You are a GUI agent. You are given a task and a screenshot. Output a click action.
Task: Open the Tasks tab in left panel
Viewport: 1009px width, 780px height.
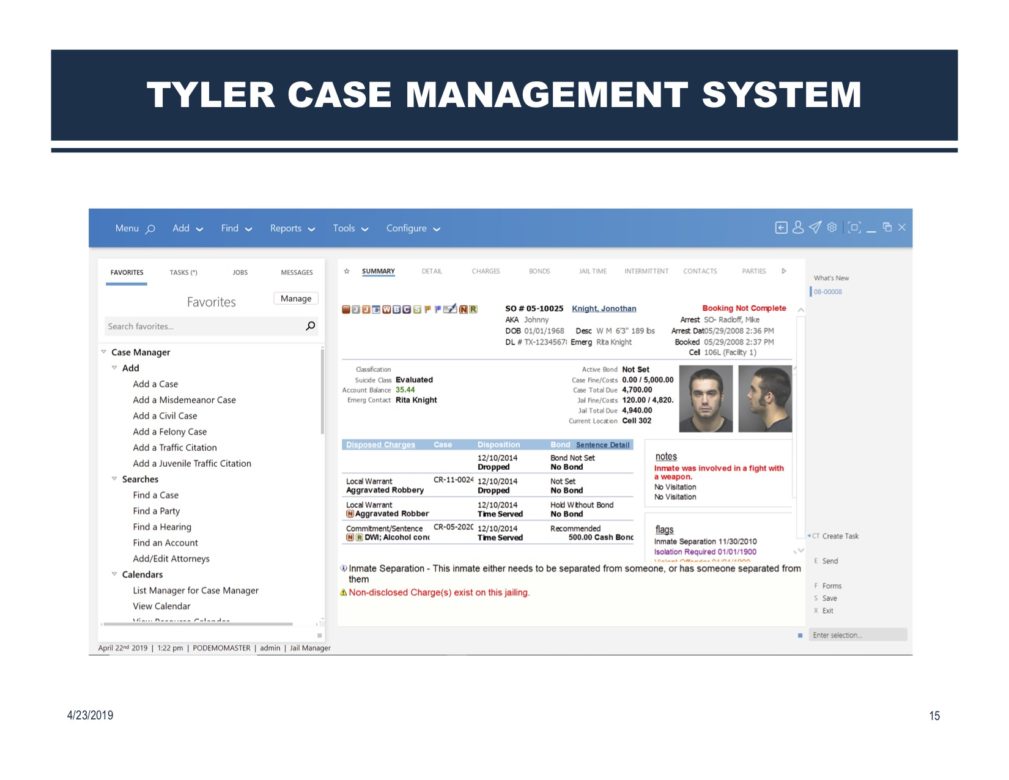click(183, 272)
